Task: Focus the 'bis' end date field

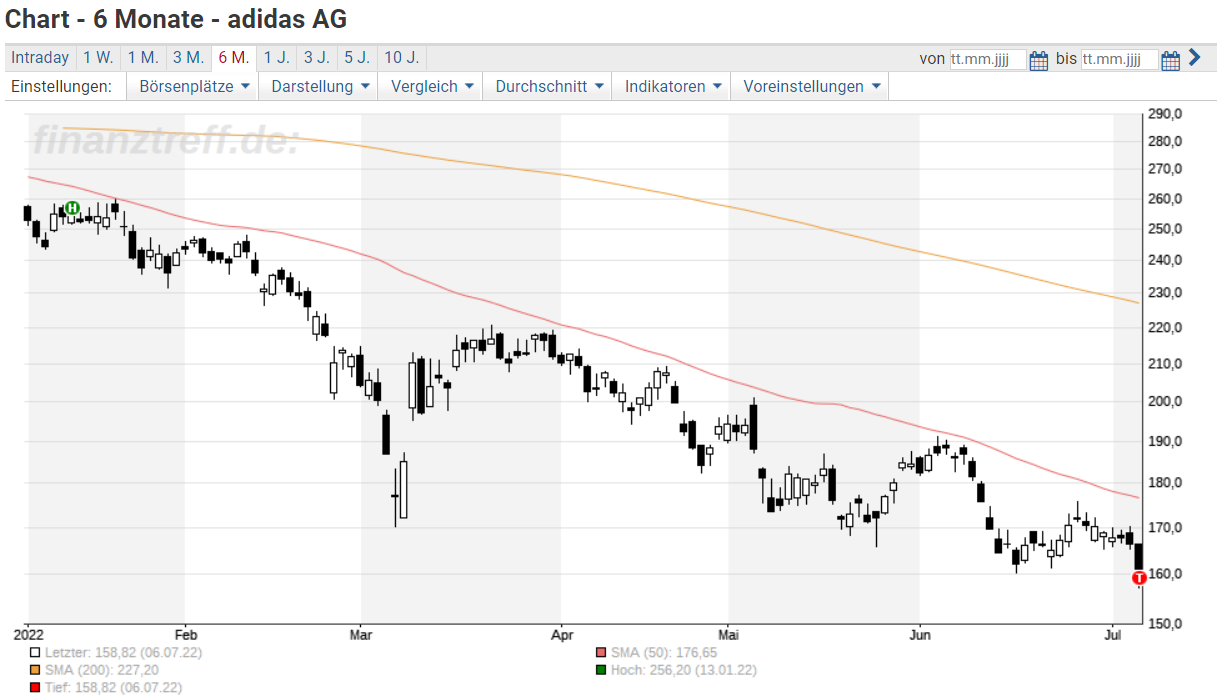Action: click(x=1120, y=60)
